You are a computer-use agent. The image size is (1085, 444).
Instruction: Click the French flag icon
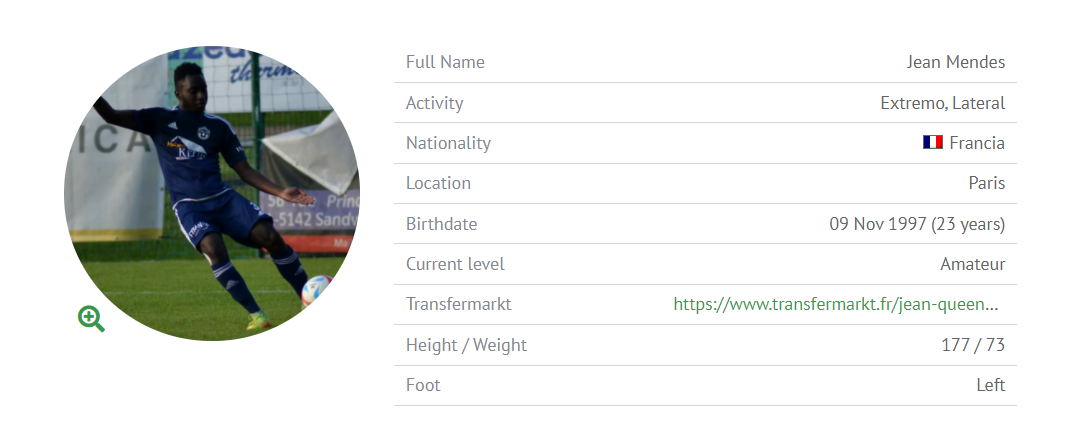tap(933, 142)
